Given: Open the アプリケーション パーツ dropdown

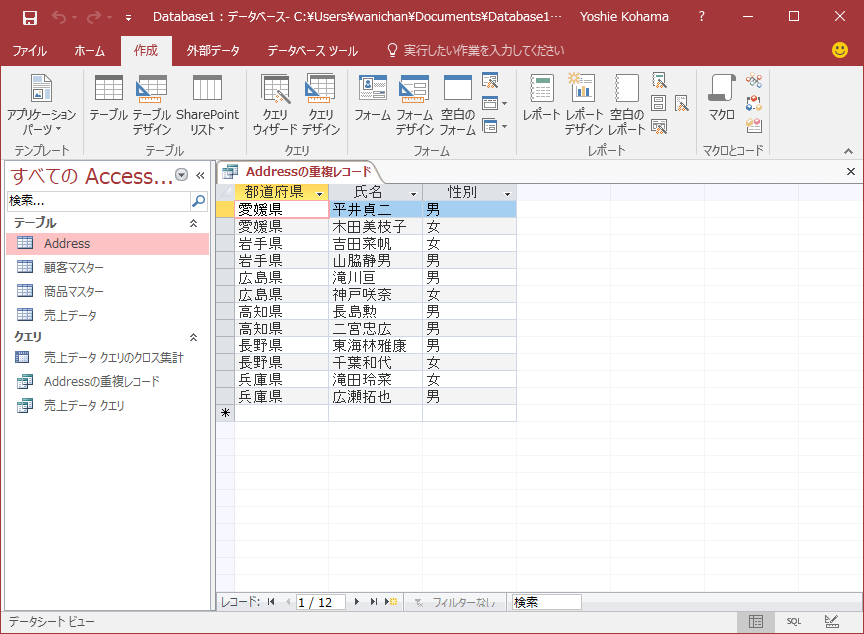Looking at the screenshot, I should coord(41,105).
